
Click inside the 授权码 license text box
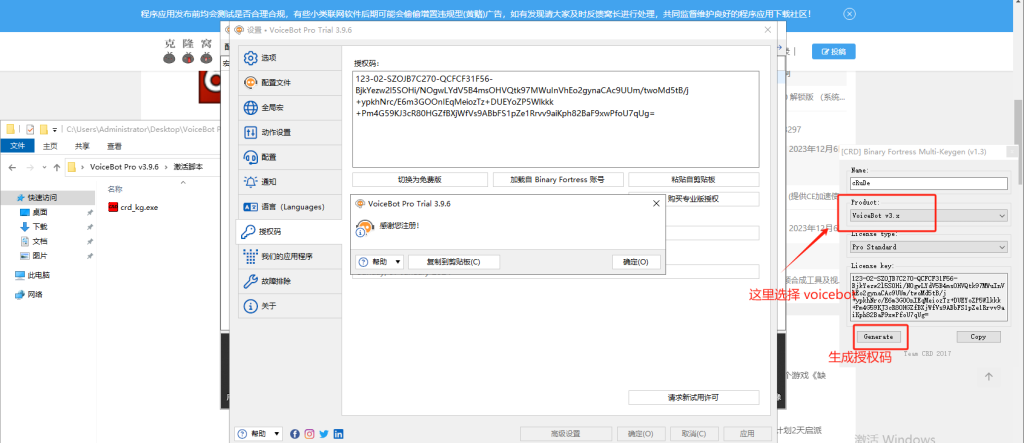pyautogui.click(x=556, y=119)
